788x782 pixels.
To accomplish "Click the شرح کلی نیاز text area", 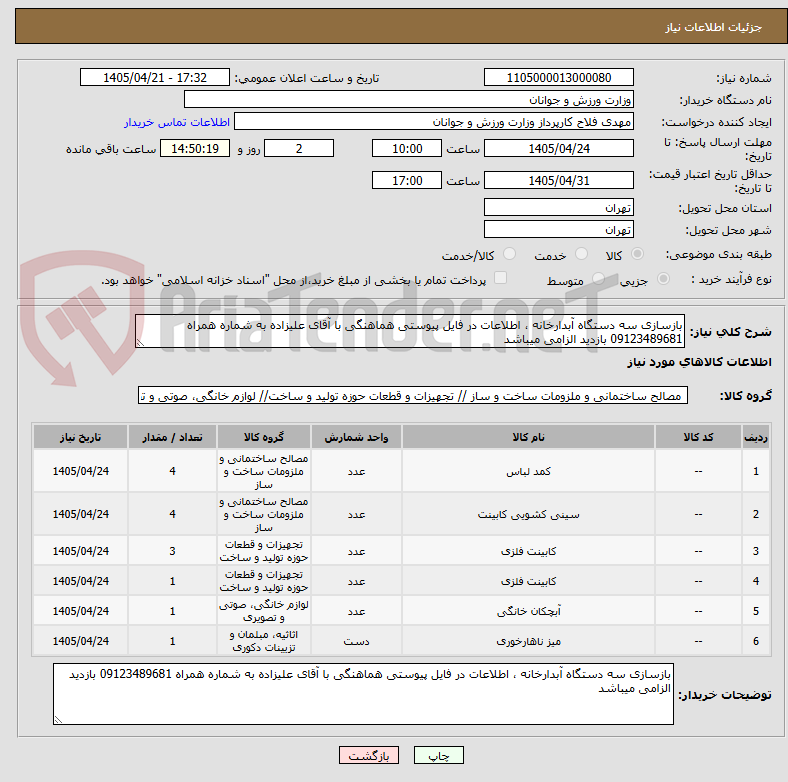I will (410, 331).
